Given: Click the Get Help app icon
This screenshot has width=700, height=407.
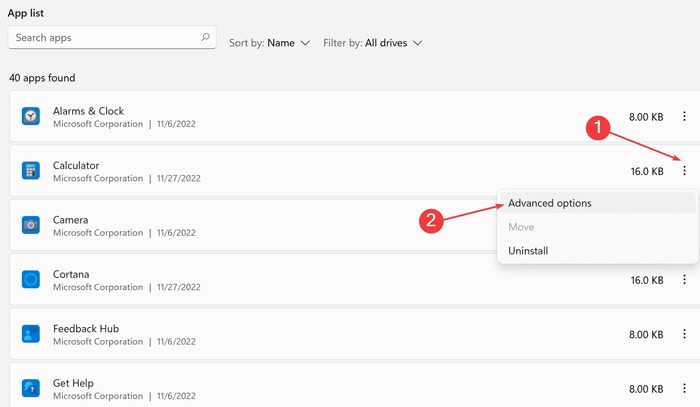Looking at the screenshot, I should [x=31, y=388].
